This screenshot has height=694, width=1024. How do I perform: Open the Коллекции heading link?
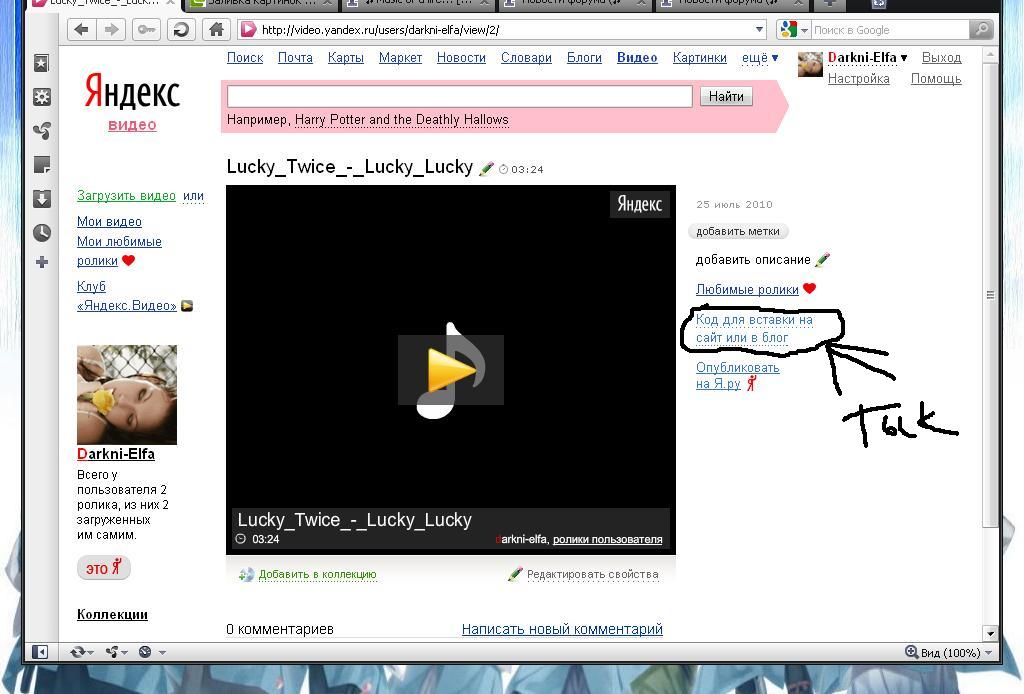coord(112,614)
